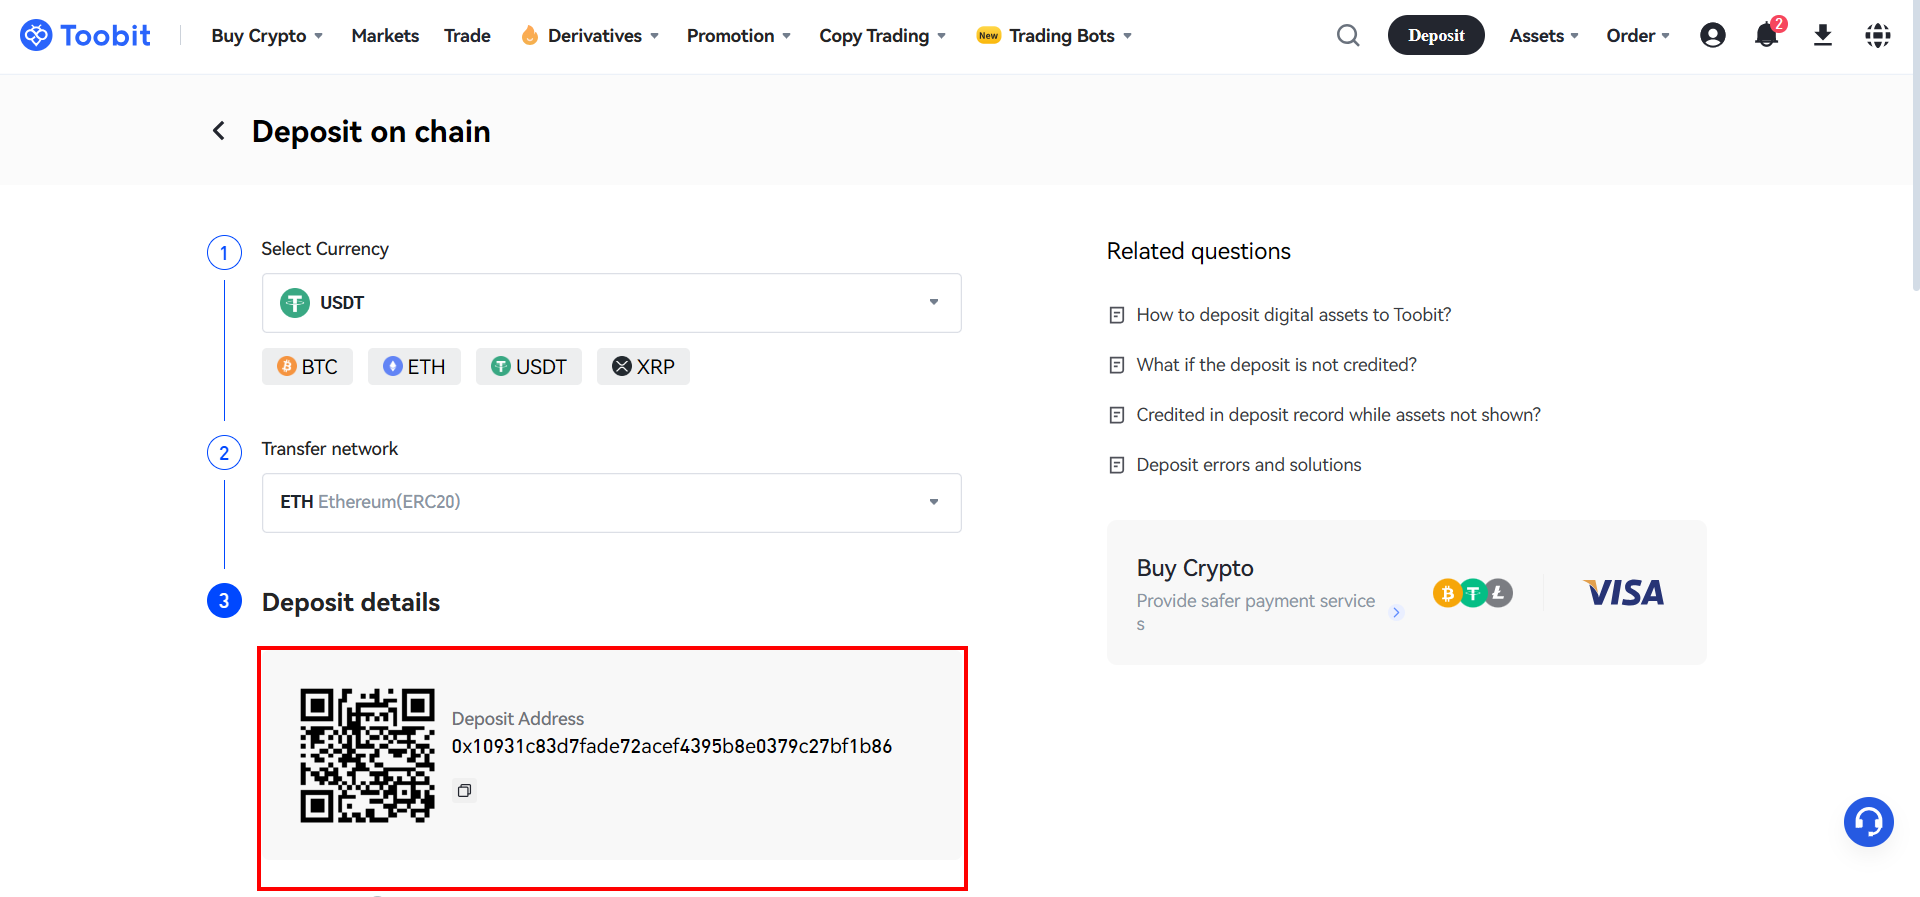The height and width of the screenshot is (897, 1920).
Task: Select the XRP quick currency chip
Action: tap(643, 367)
